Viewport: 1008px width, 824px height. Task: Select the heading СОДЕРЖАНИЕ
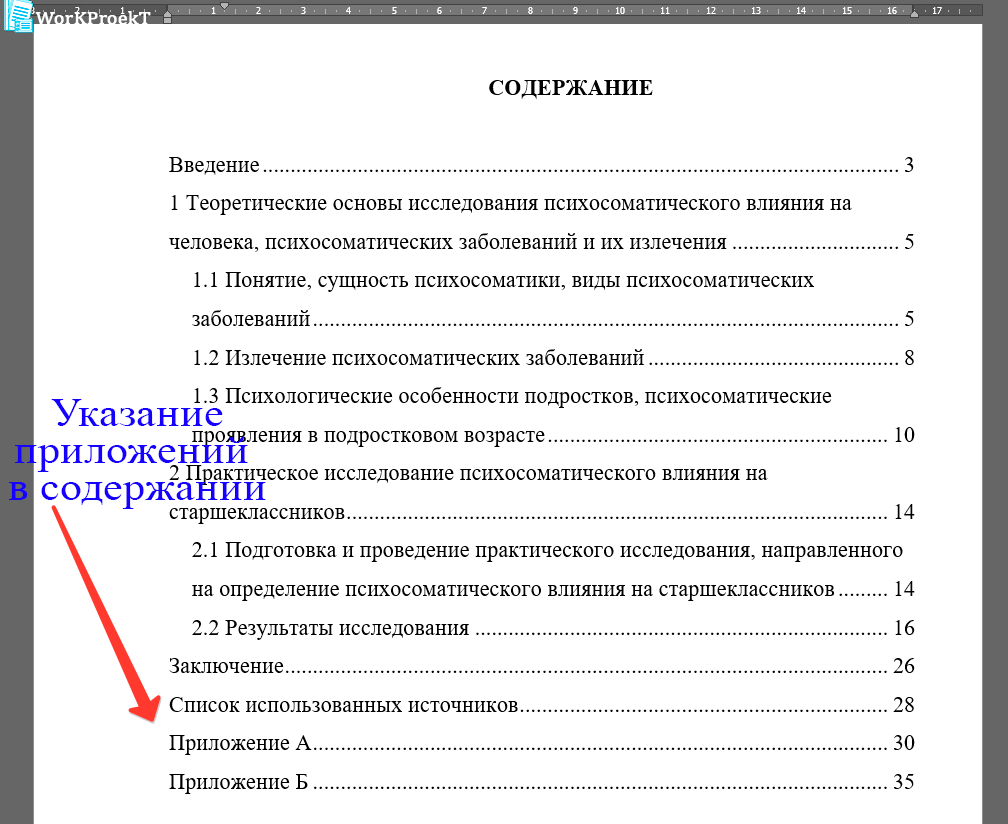571,88
